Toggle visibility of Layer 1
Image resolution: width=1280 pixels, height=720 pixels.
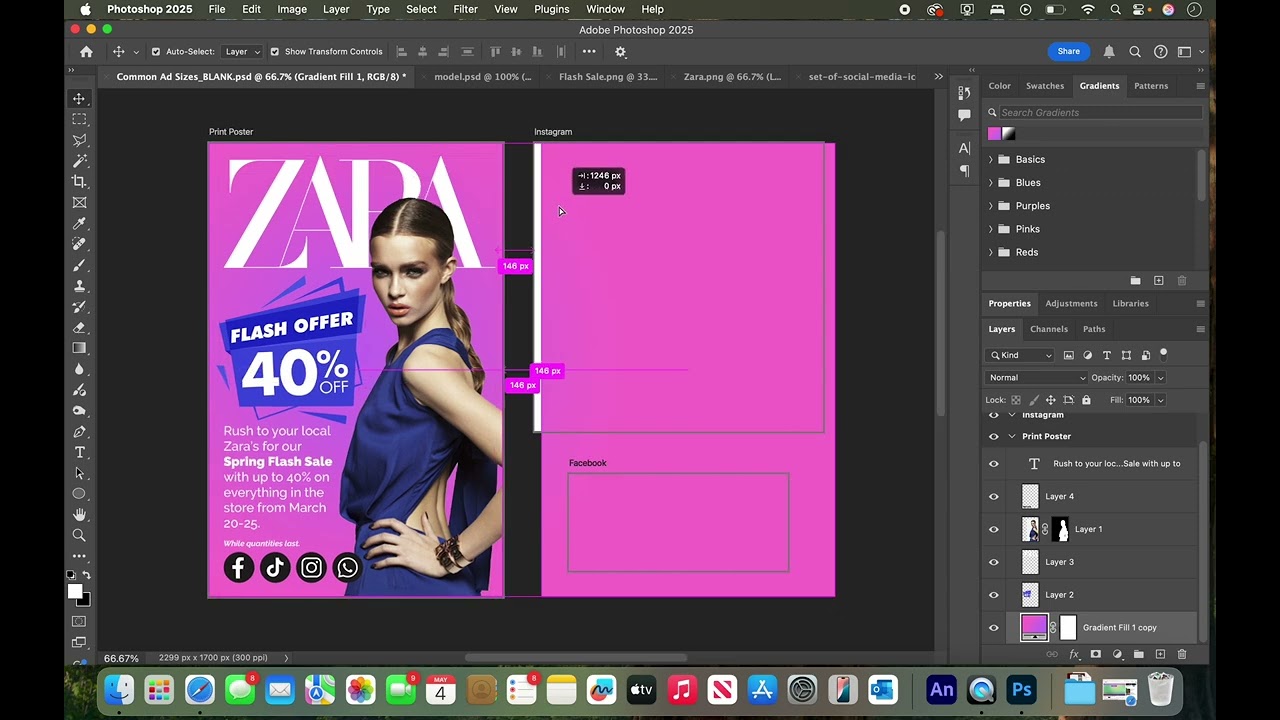tap(994, 529)
